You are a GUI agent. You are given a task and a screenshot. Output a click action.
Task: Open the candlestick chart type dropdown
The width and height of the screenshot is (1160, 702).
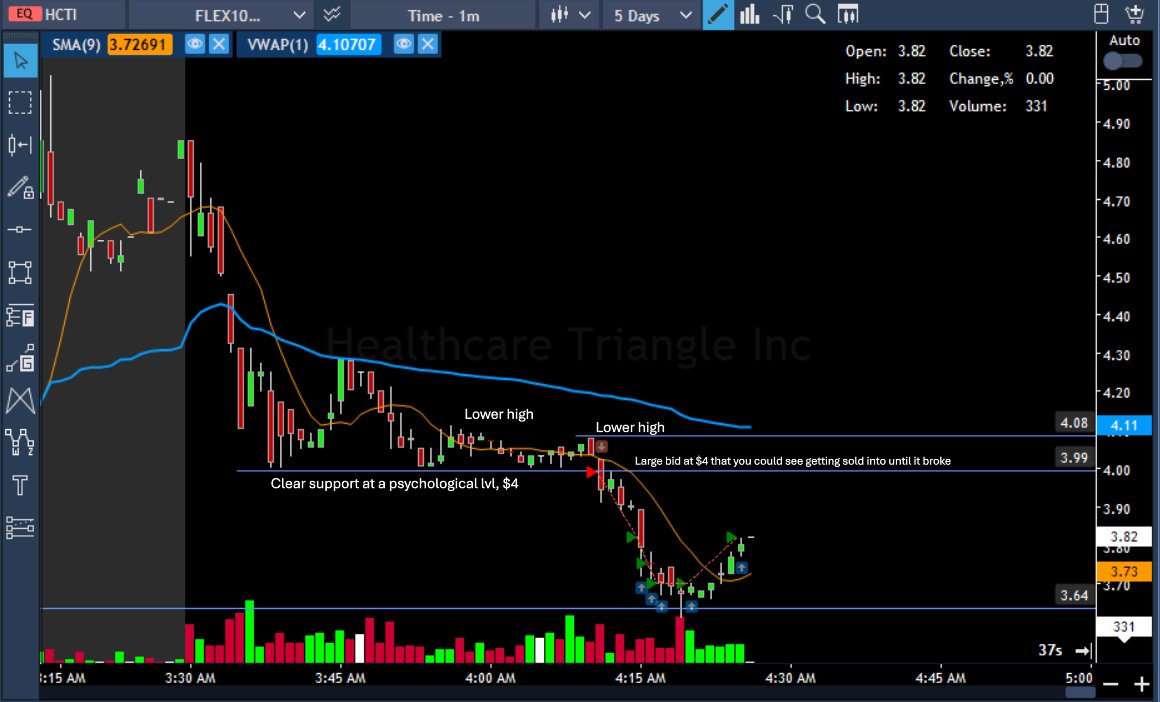click(x=569, y=15)
